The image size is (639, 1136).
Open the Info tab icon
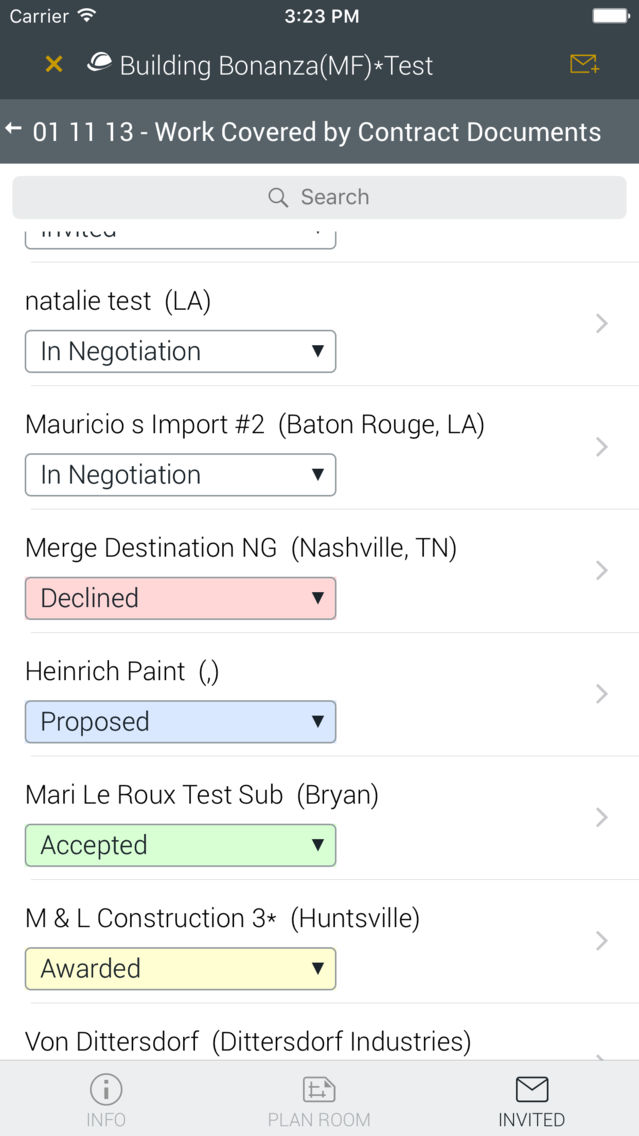[106, 1089]
